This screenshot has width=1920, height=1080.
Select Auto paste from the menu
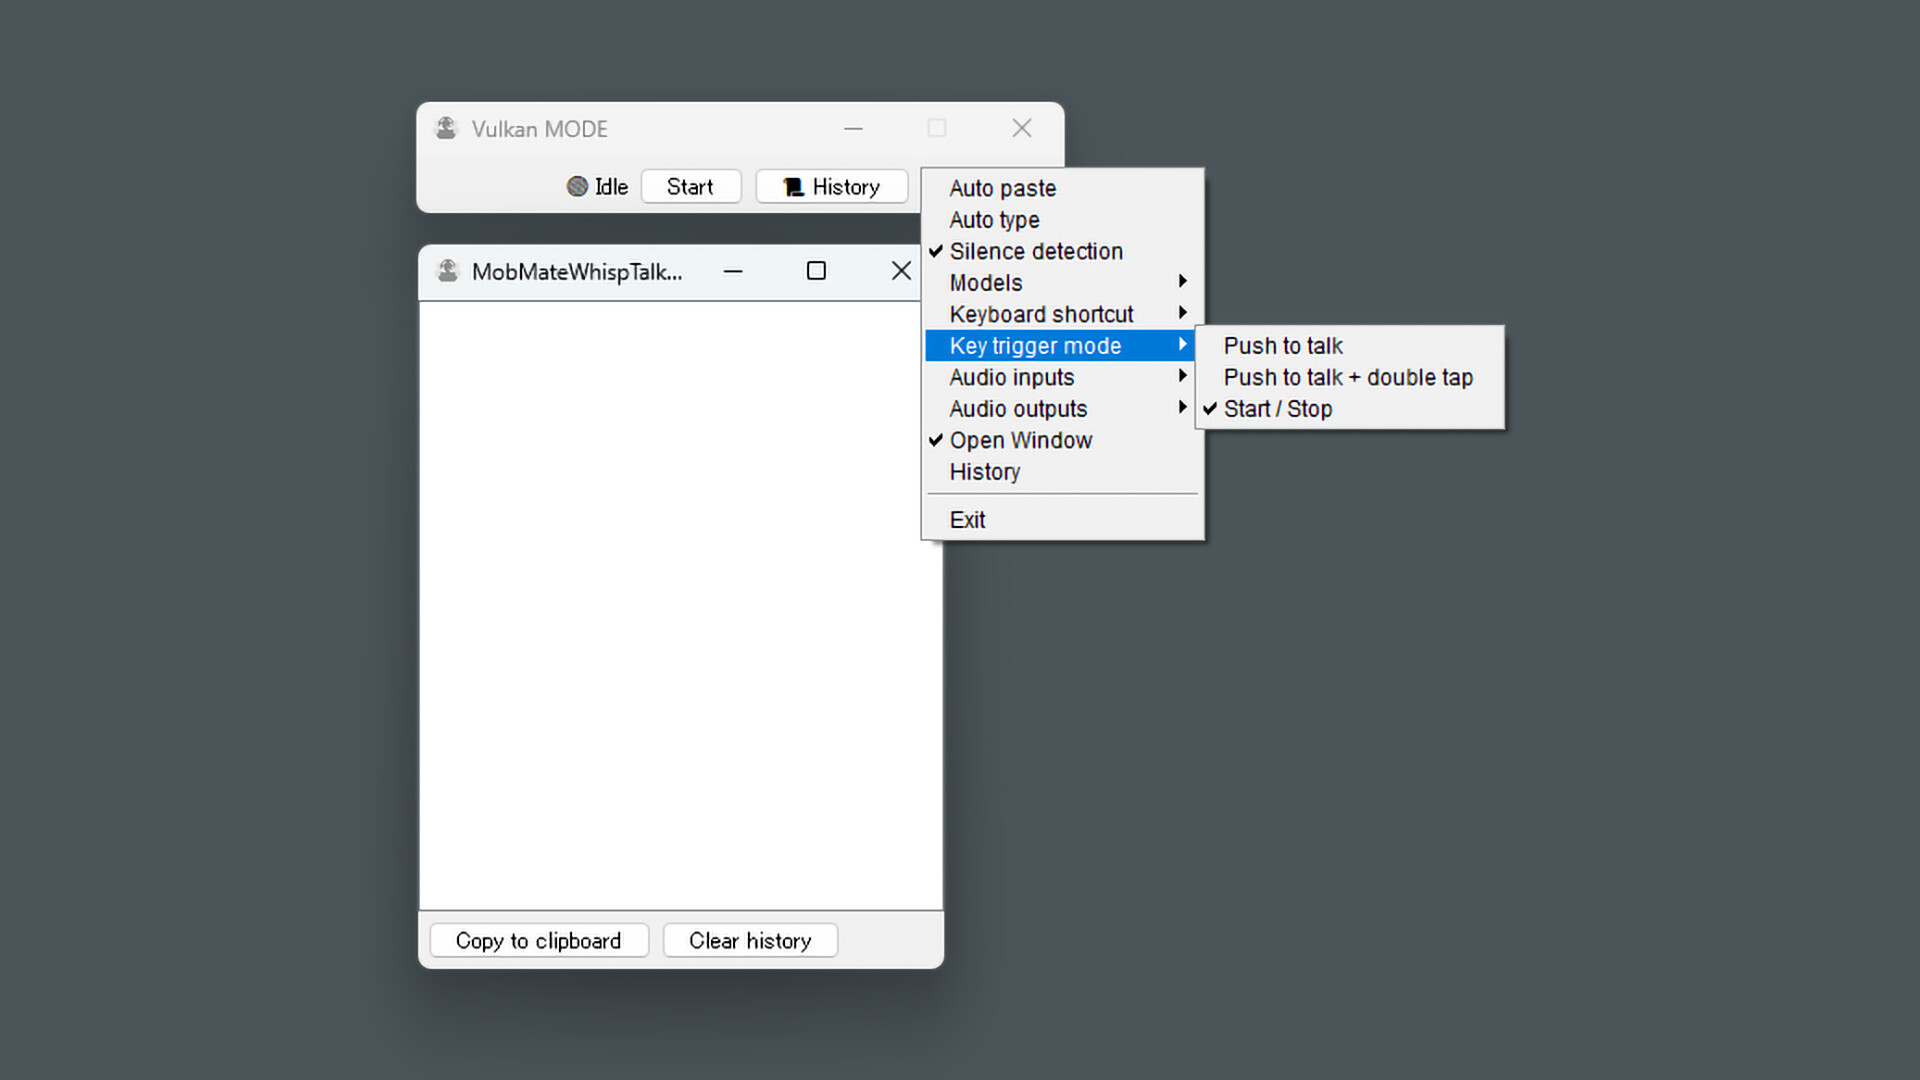coord(1001,188)
